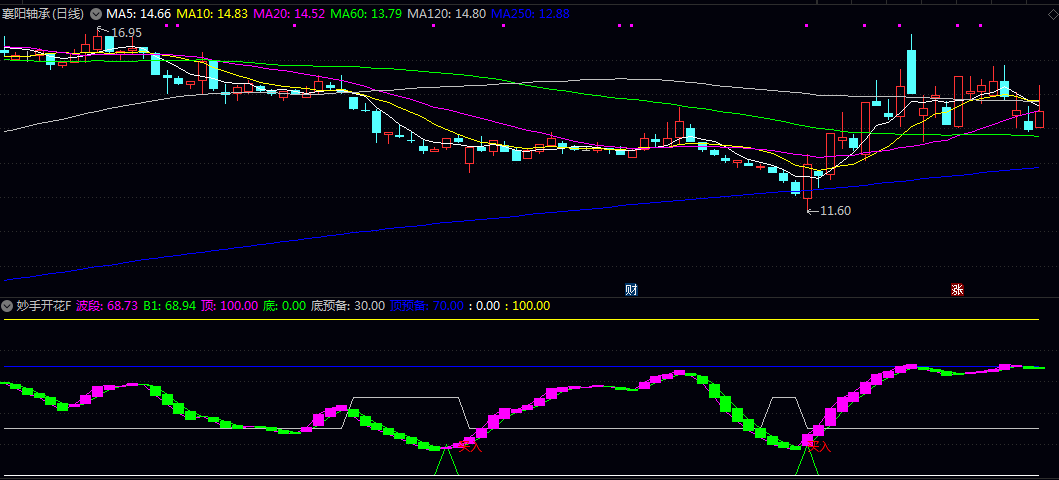Select the MA60: 13.79 indicator label

pyautogui.click(x=368, y=13)
